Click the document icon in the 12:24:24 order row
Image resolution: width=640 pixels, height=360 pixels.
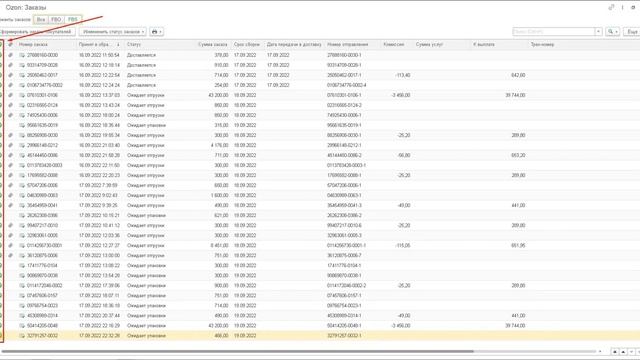click(x=22, y=85)
